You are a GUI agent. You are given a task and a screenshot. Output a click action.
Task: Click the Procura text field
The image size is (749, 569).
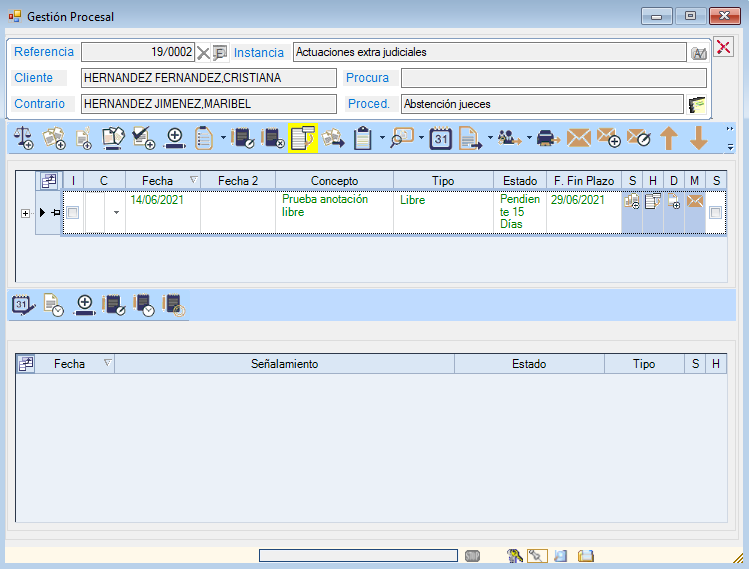coord(553,78)
